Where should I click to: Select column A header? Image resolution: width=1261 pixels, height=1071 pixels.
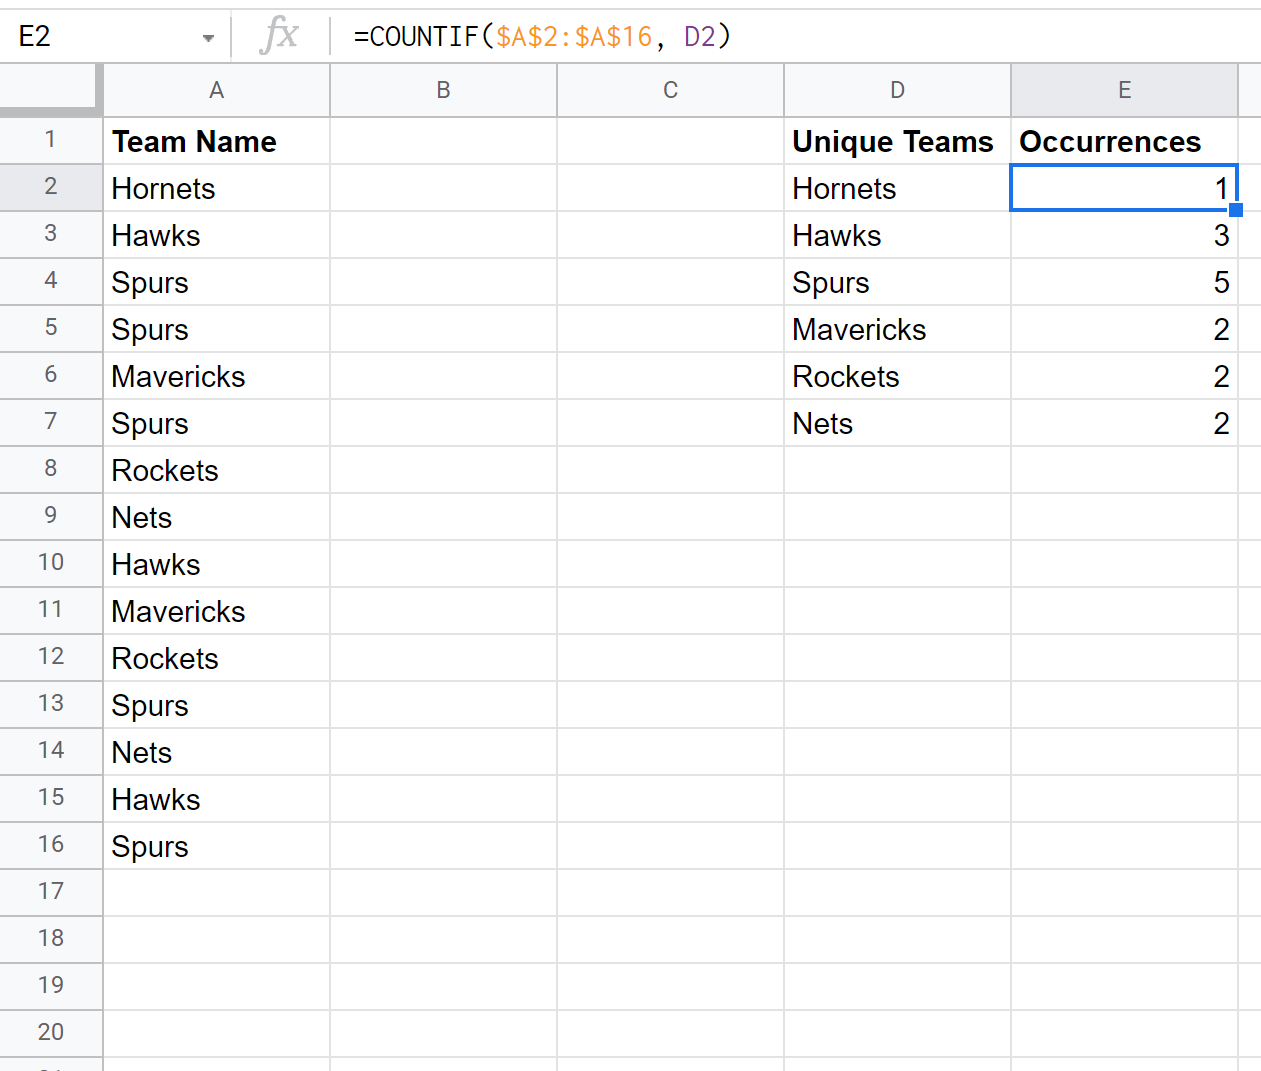coord(216,90)
